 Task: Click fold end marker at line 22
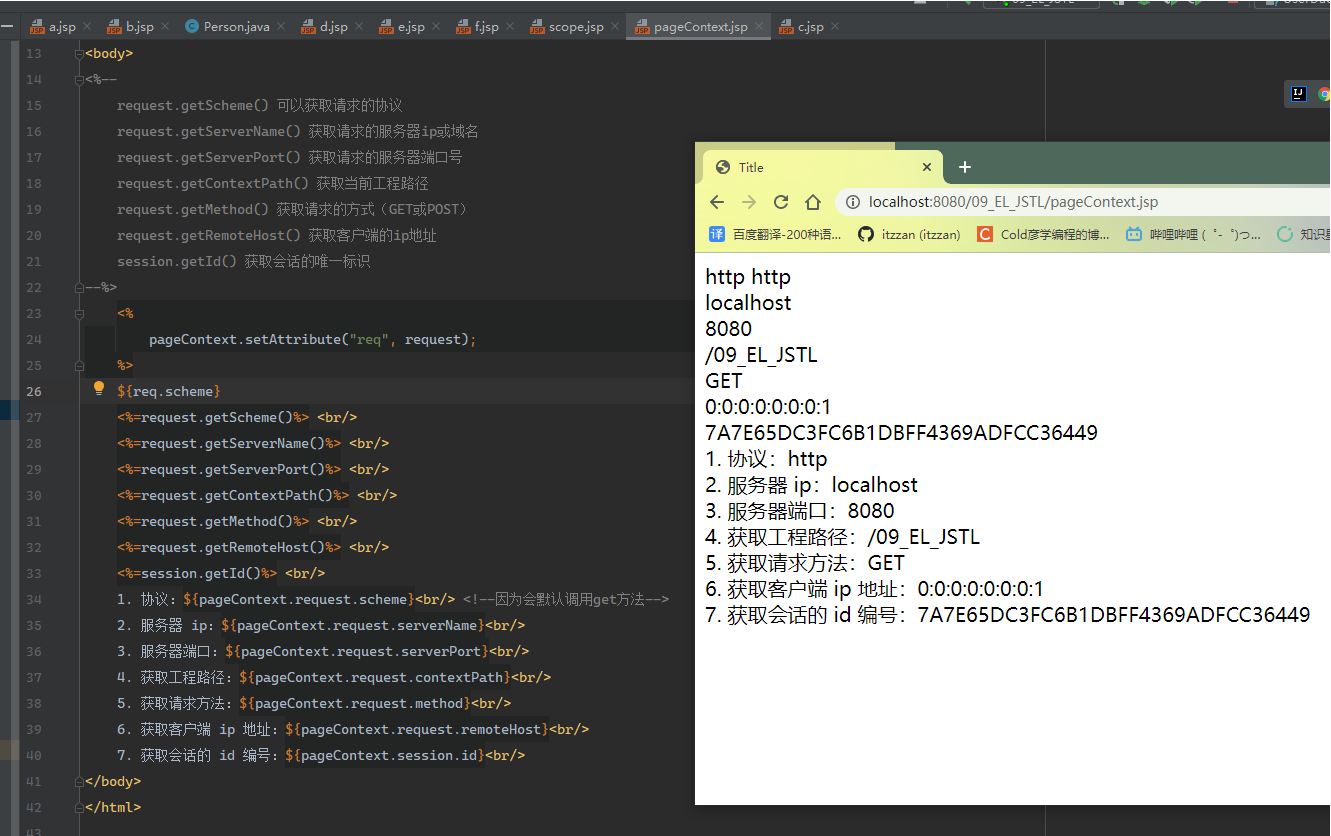tap(79, 288)
